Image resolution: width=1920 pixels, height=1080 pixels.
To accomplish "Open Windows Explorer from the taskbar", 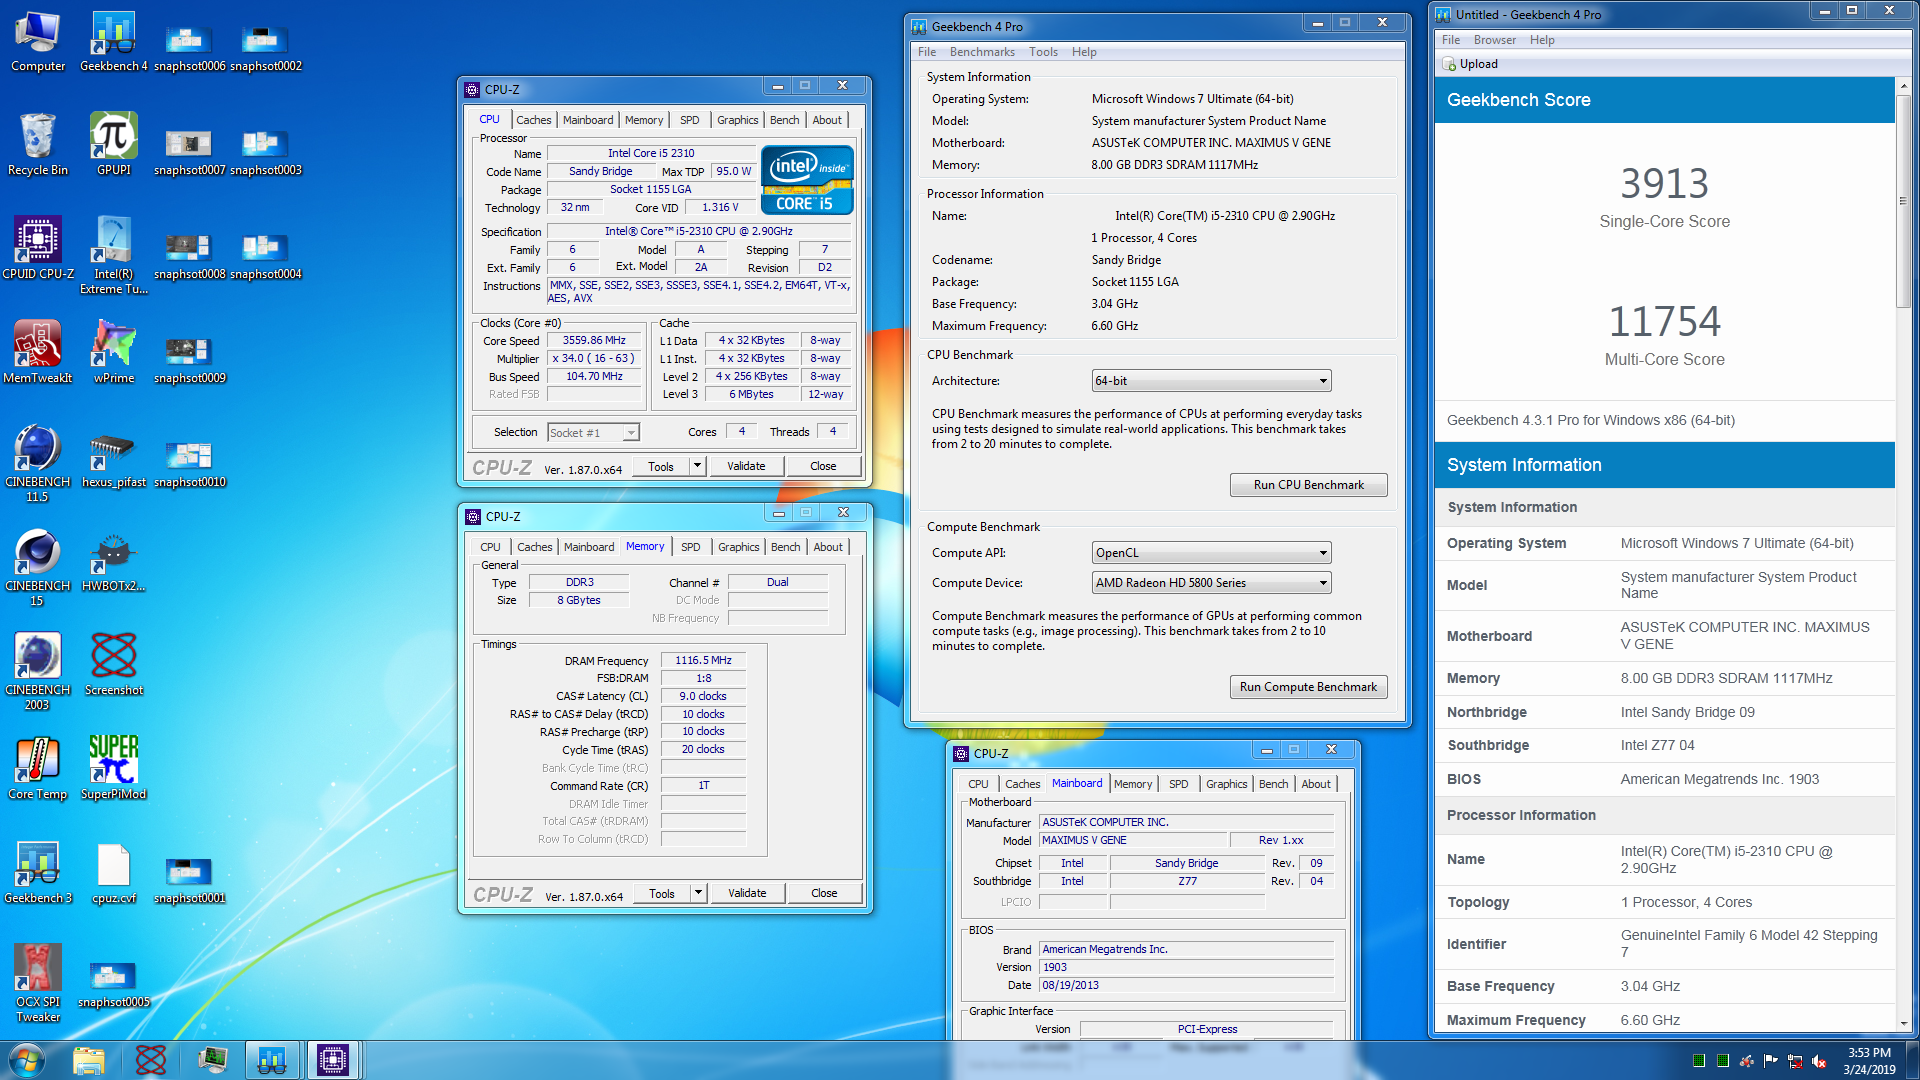I will pyautogui.click(x=89, y=1060).
